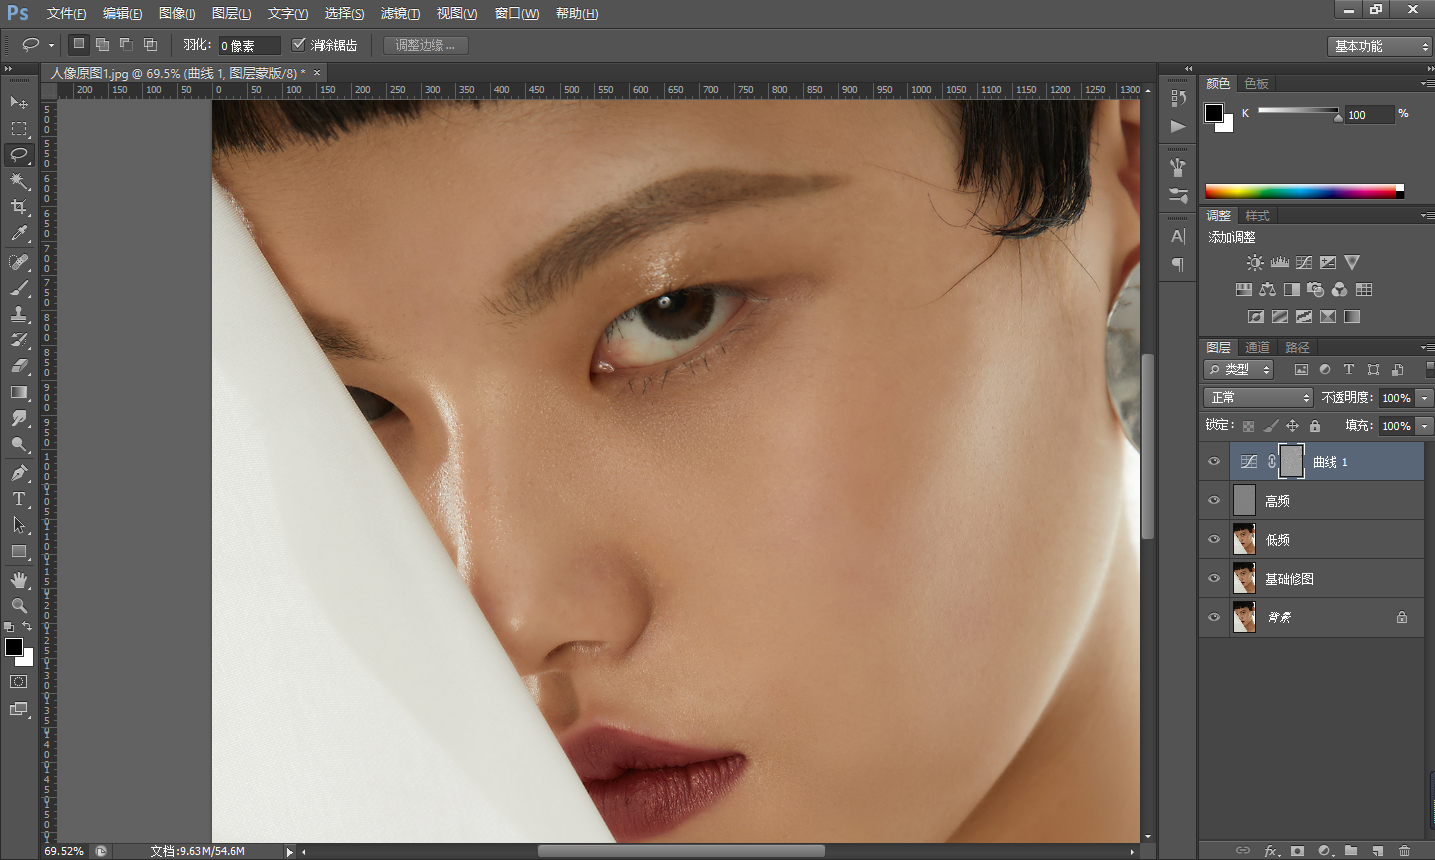This screenshot has height=860, width=1435.
Task: Click the feather (羽化) input field
Action: 249,45
